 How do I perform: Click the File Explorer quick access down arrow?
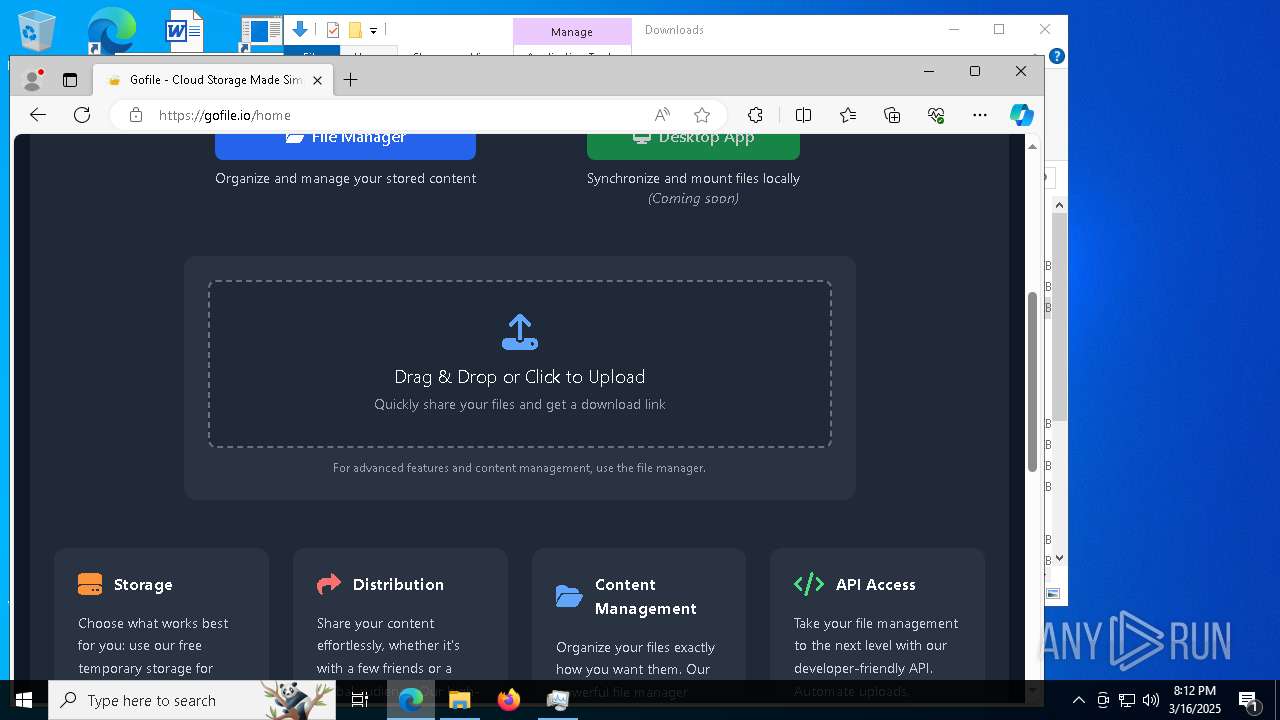[x=300, y=29]
